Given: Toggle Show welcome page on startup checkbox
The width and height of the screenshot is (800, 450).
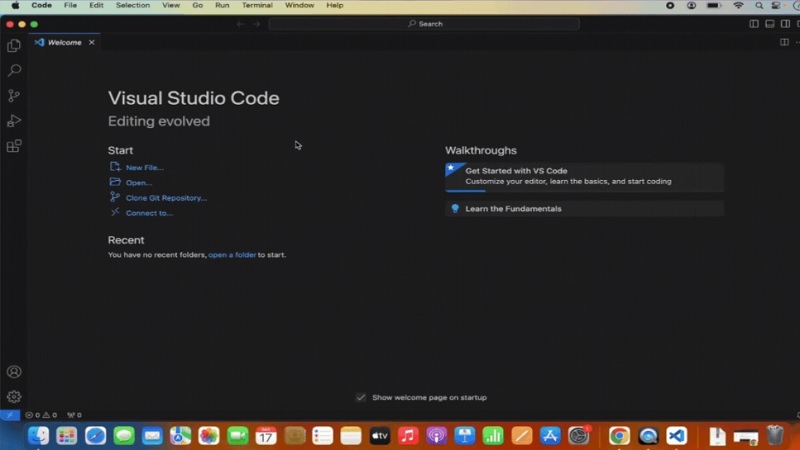Looking at the screenshot, I should [361, 397].
